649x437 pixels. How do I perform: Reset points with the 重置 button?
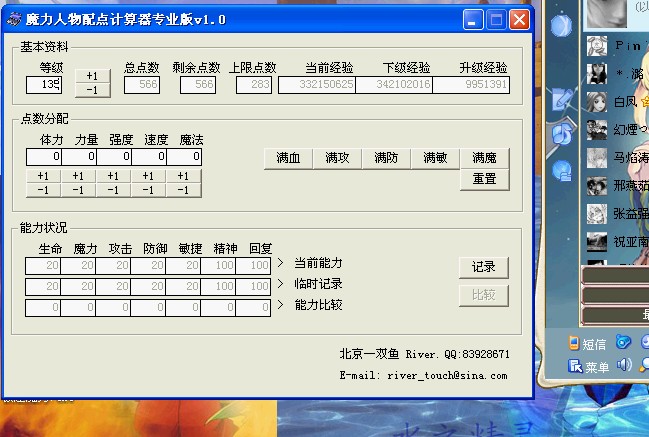tap(484, 179)
